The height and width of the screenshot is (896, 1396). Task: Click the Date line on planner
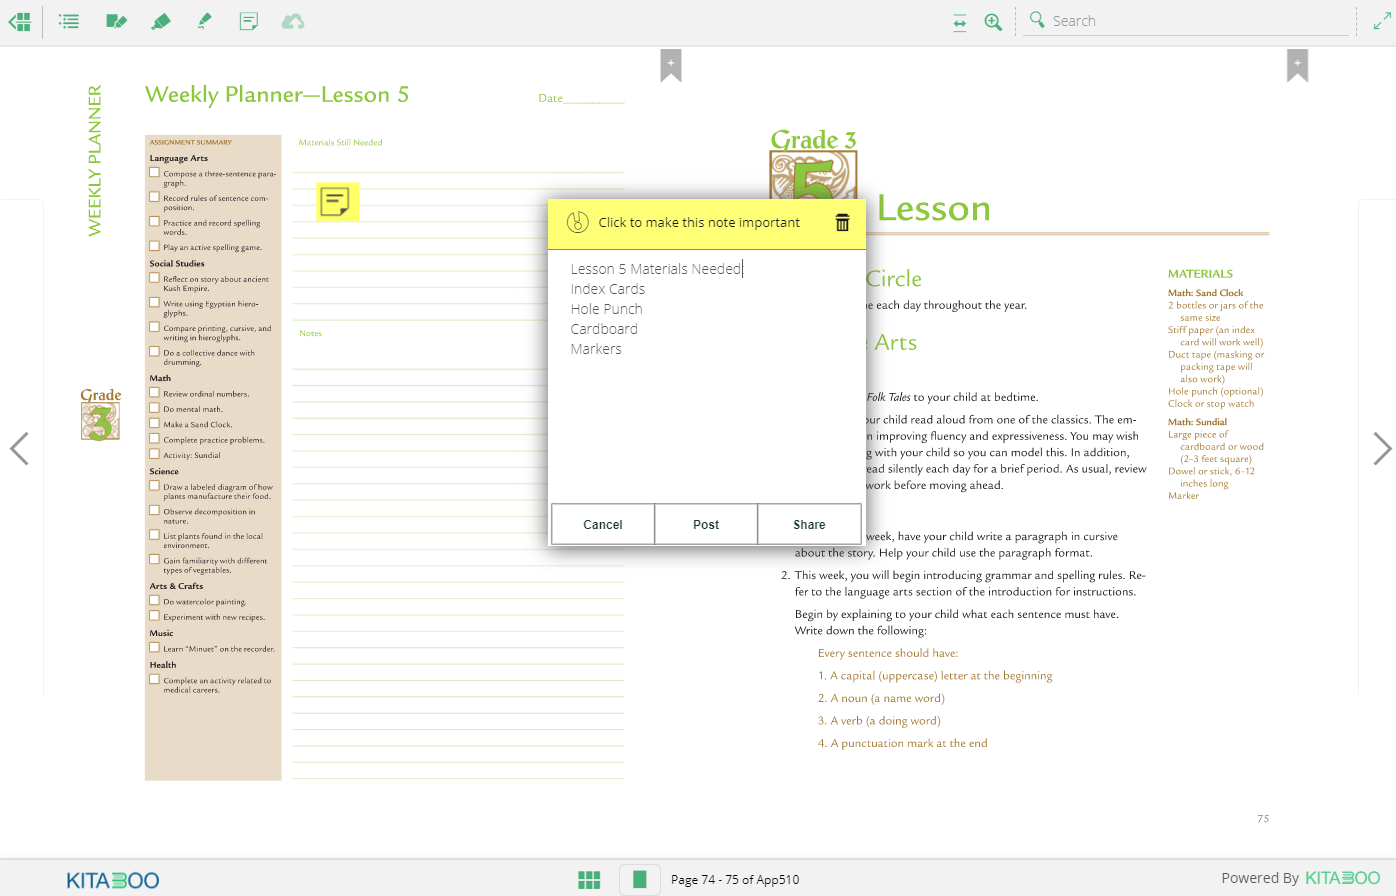(x=581, y=98)
